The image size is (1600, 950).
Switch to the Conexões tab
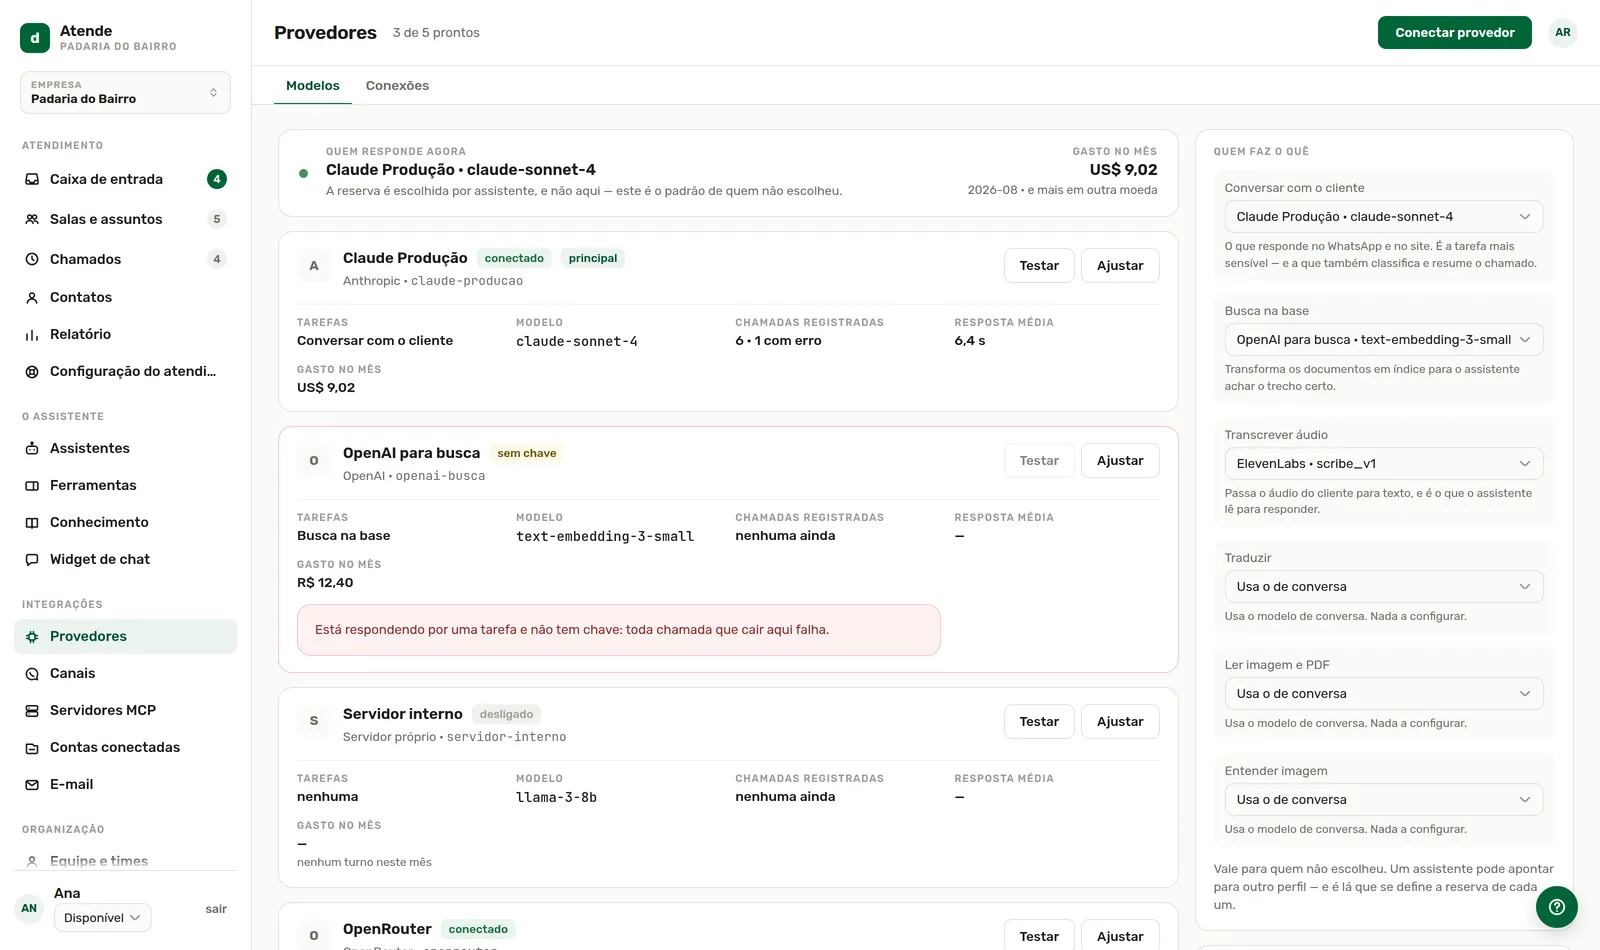[397, 85]
